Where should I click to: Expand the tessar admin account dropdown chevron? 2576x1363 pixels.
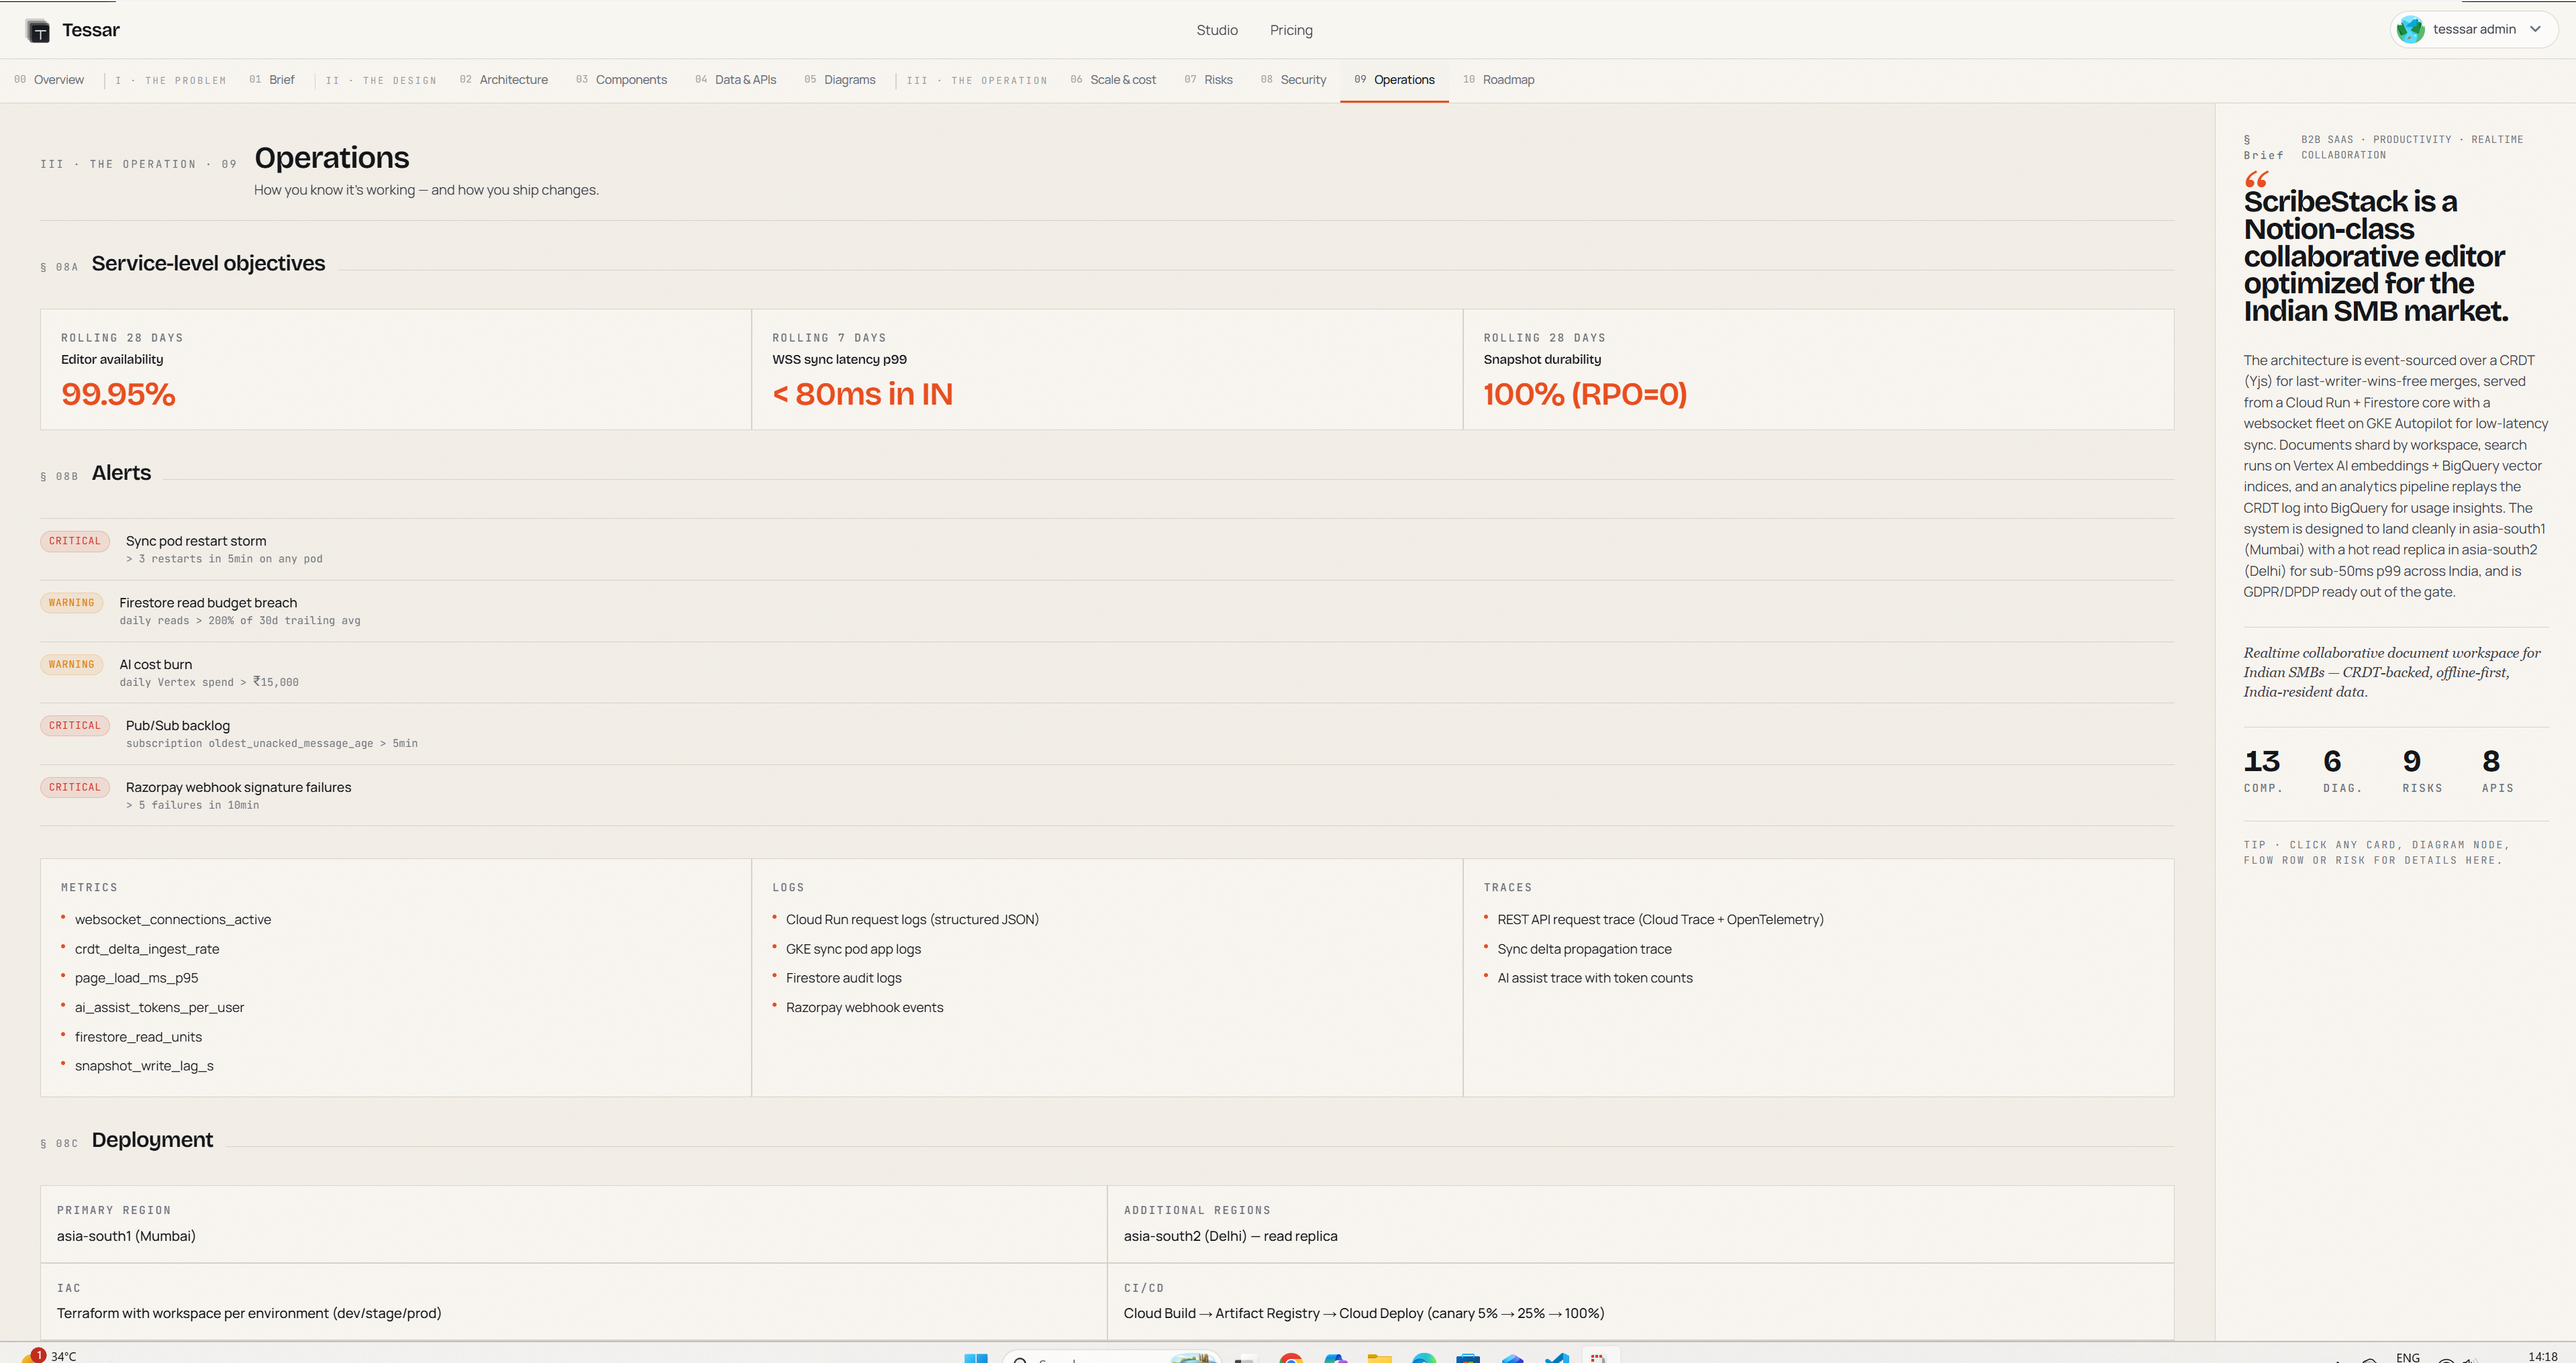(2535, 30)
